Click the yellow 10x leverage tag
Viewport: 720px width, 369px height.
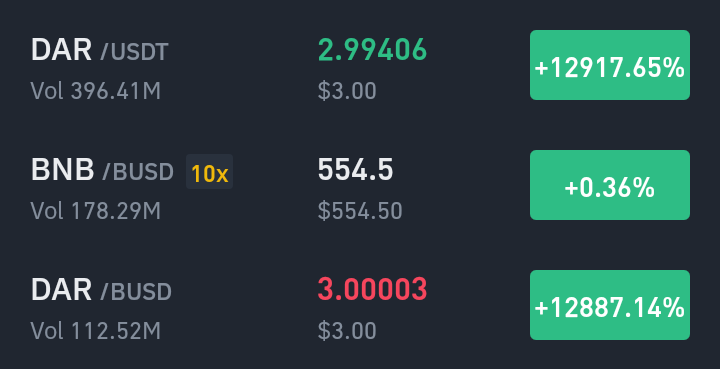pyautogui.click(x=209, y=172)
